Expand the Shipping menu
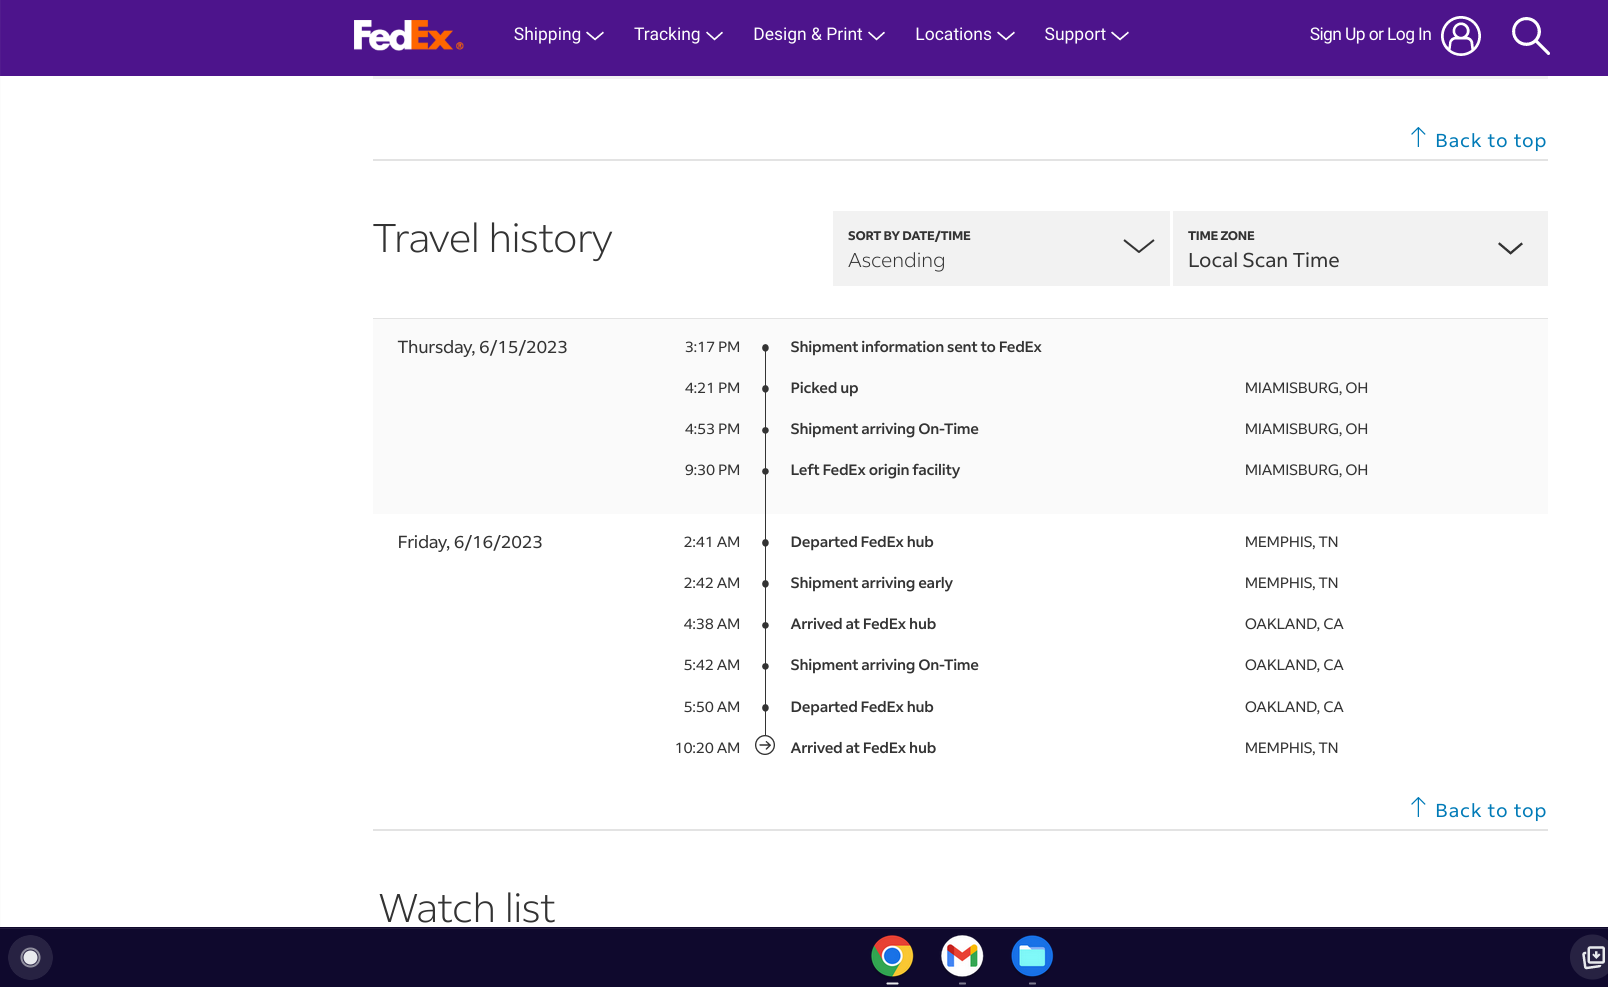 coord(558,35)
